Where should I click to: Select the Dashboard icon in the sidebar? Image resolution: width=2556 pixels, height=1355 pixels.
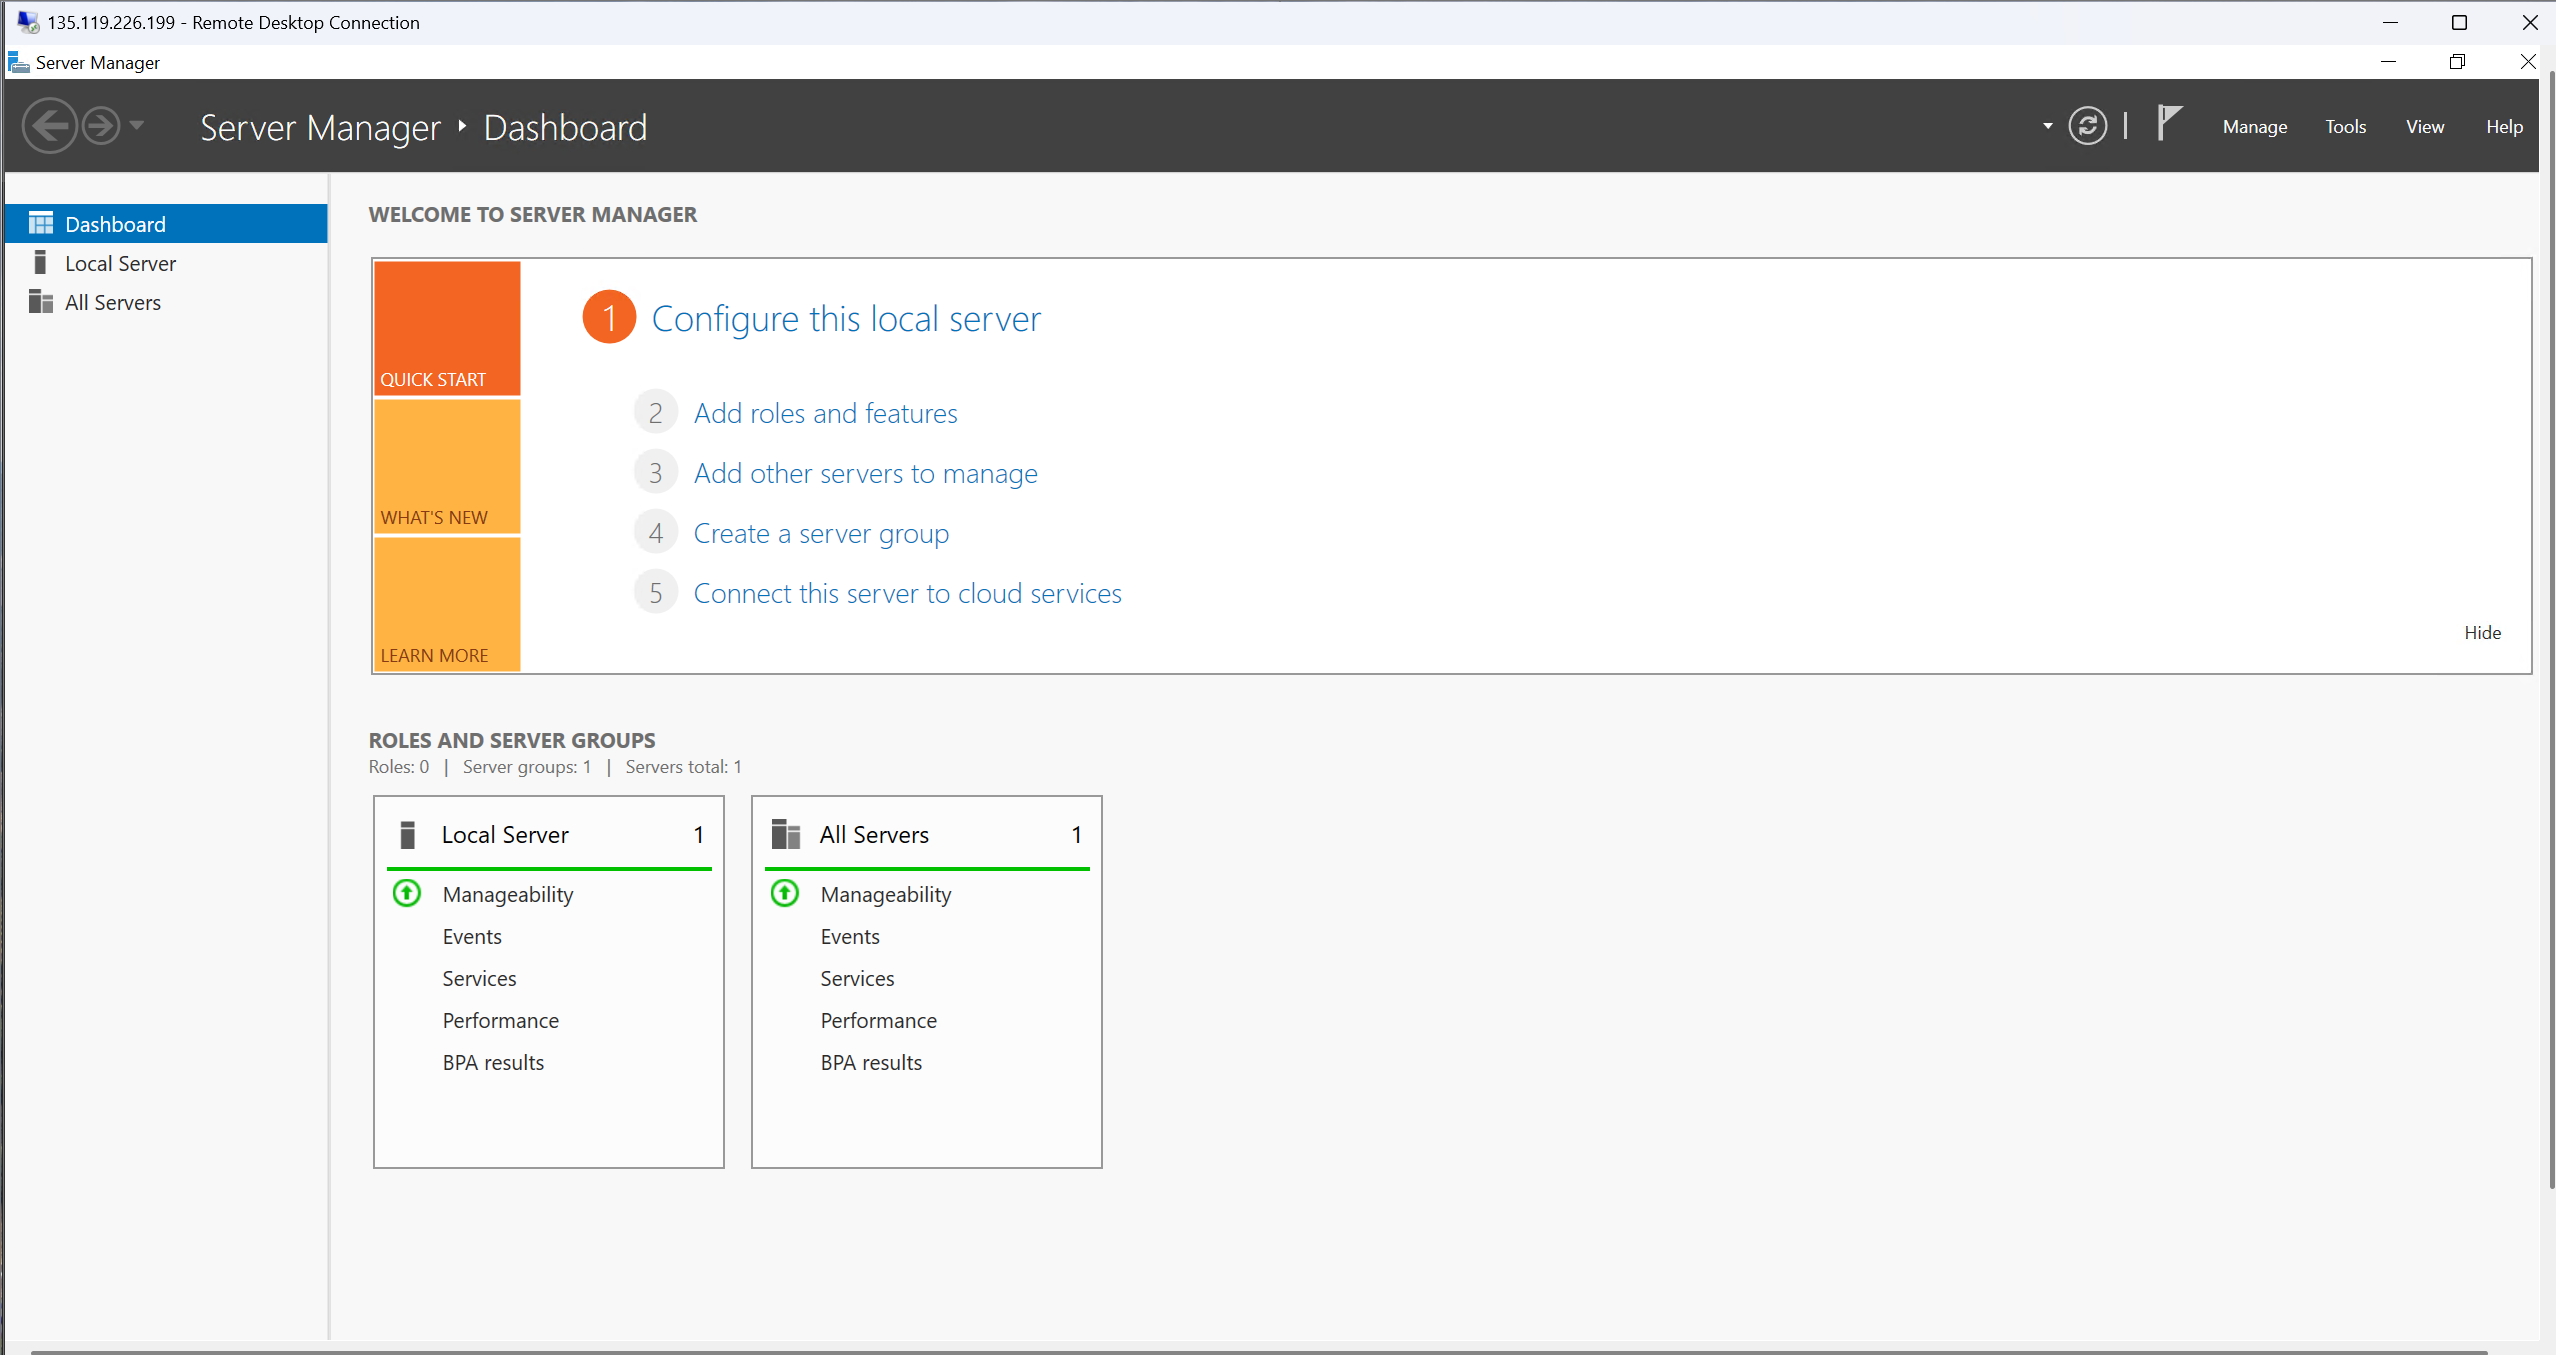42,223
